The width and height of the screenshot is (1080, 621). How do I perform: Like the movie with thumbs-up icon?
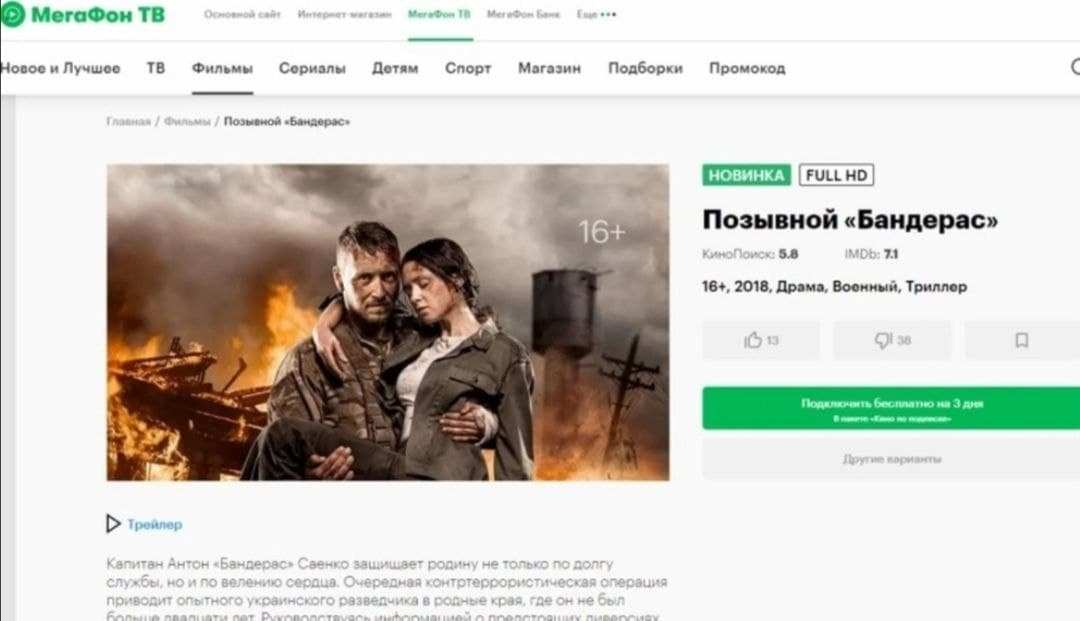[x=761, y=340]
